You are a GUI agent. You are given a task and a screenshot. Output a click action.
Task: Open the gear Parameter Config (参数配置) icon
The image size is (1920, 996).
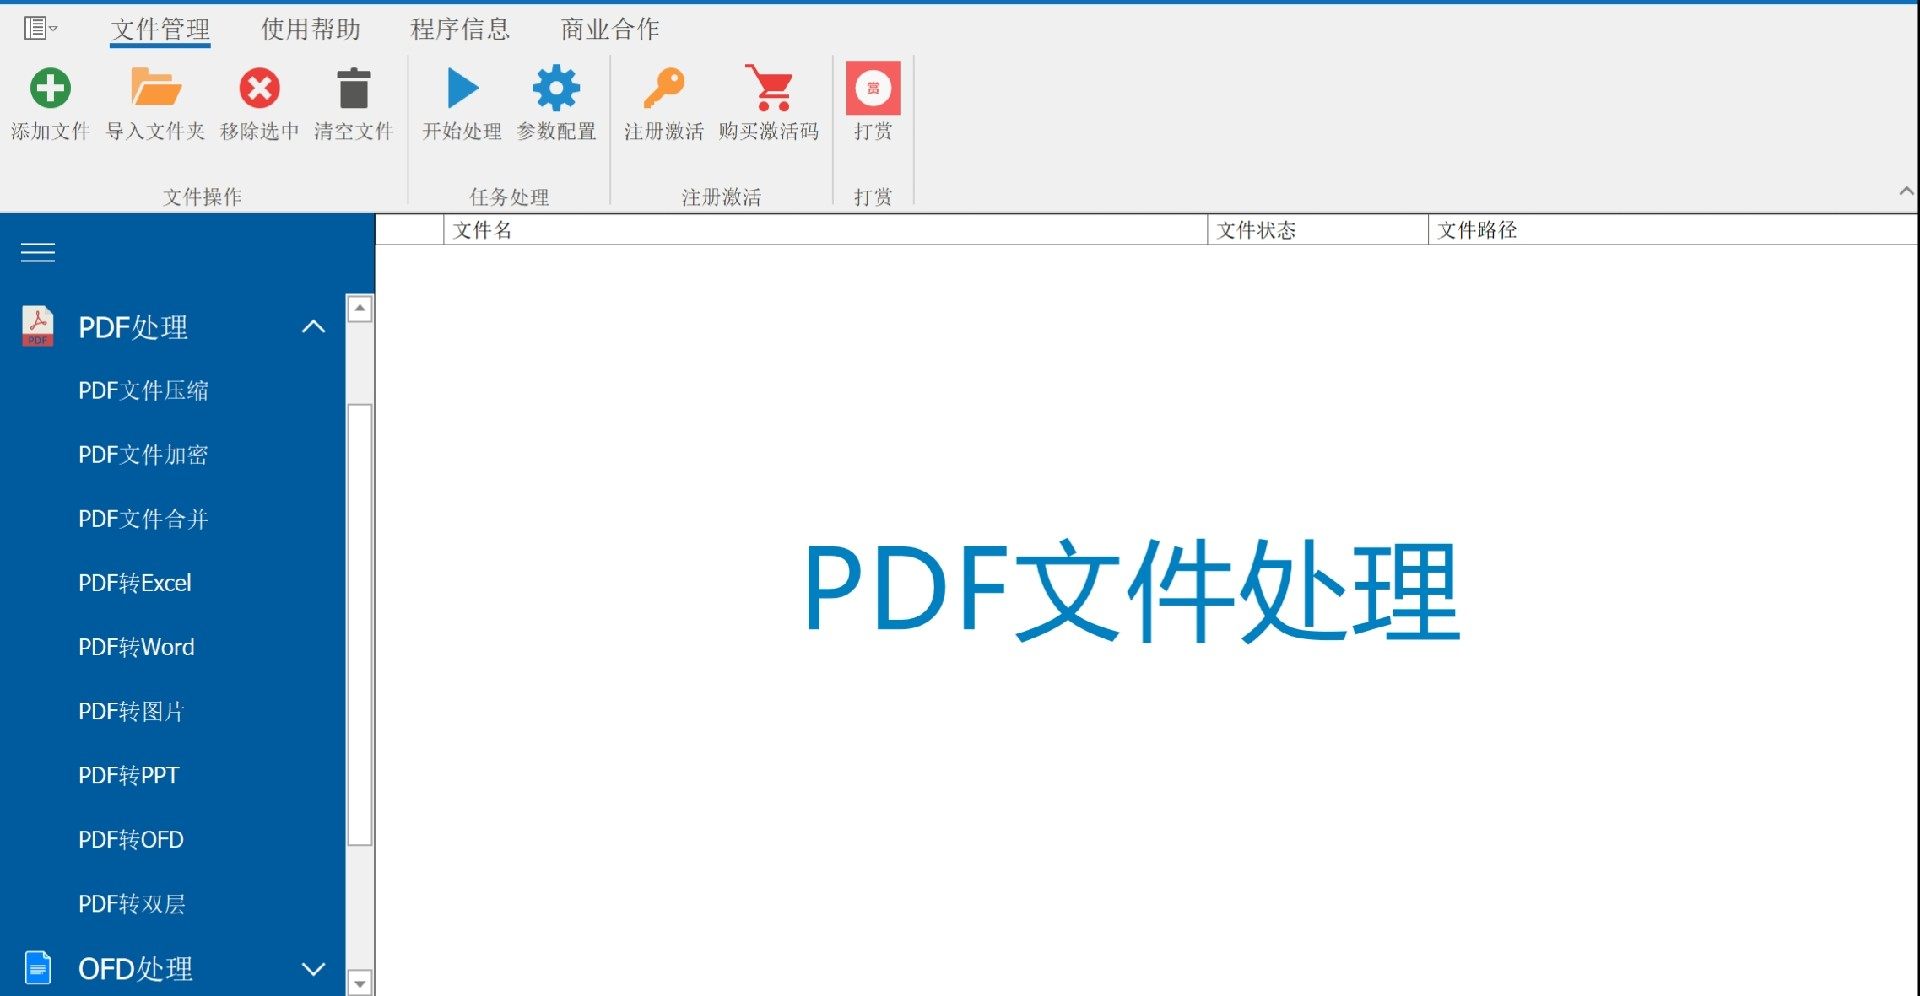[556, 88]
